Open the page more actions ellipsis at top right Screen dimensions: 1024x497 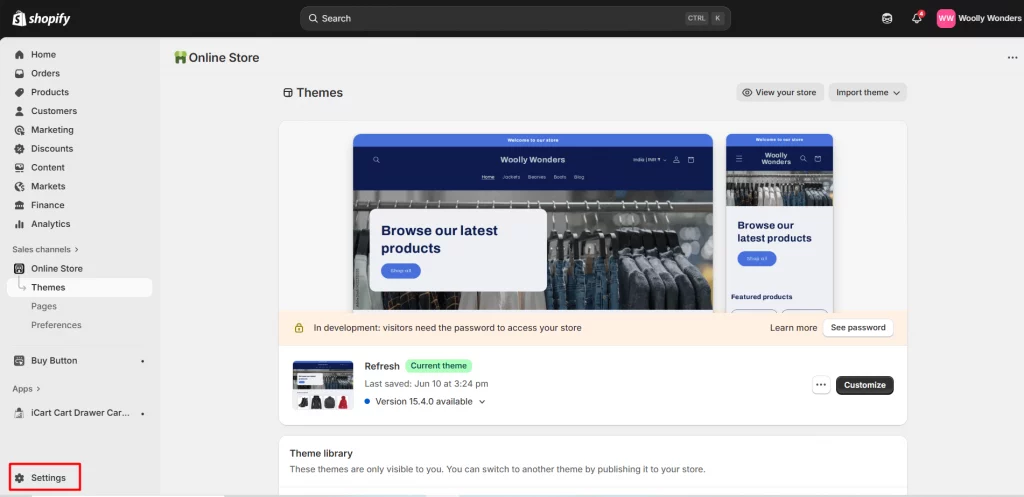coord(1012,57)
